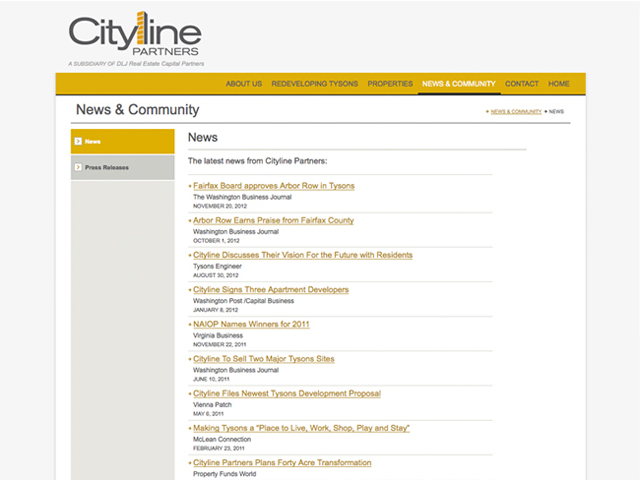Open Cityline Partners Plans Forty Acre Transformation
The width and height of the screenshot is (640, 480).
(282, 463)
